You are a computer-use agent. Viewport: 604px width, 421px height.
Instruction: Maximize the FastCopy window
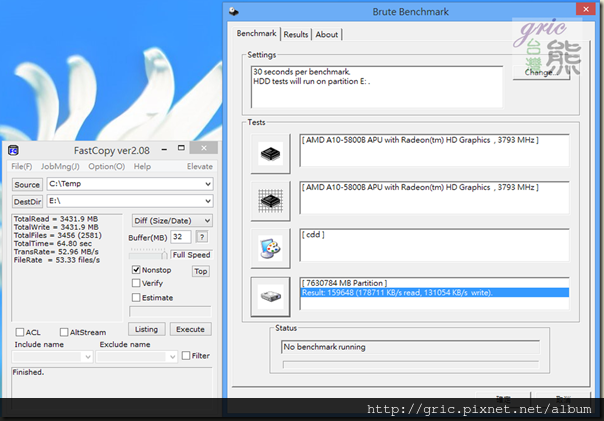coord(181,148)
